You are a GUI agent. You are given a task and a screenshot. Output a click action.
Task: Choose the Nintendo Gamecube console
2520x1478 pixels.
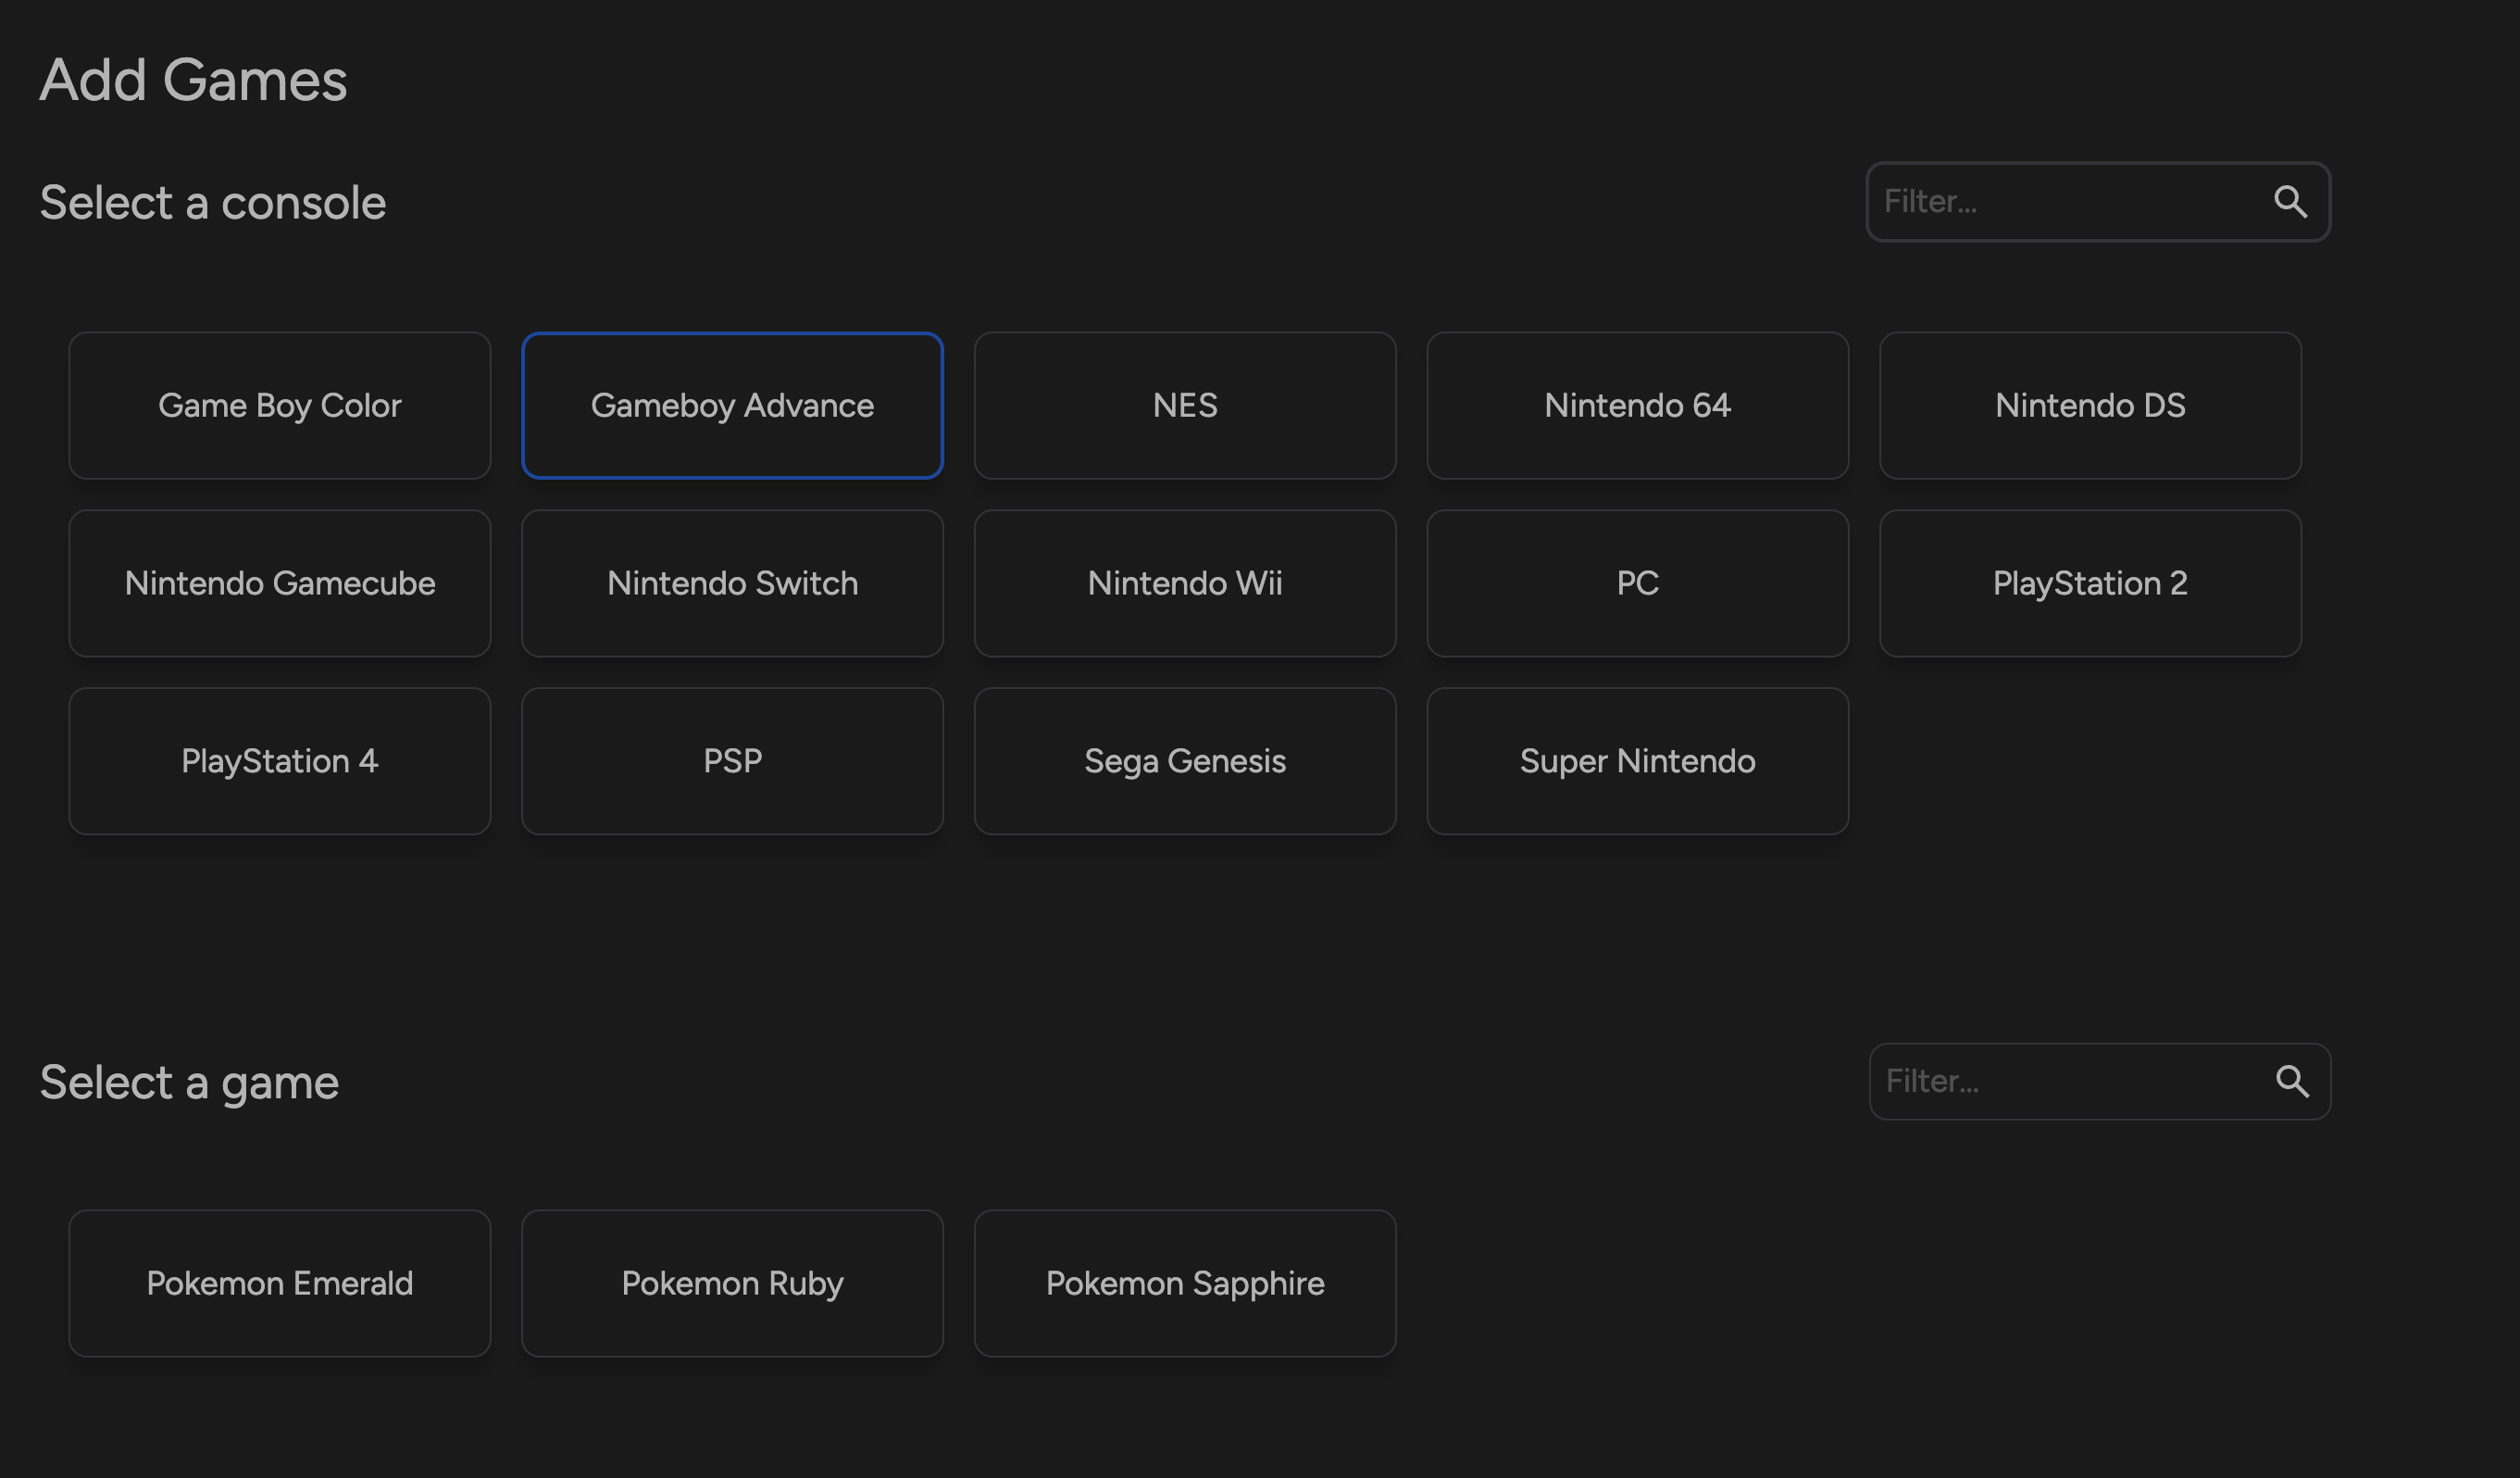point(280,583)
